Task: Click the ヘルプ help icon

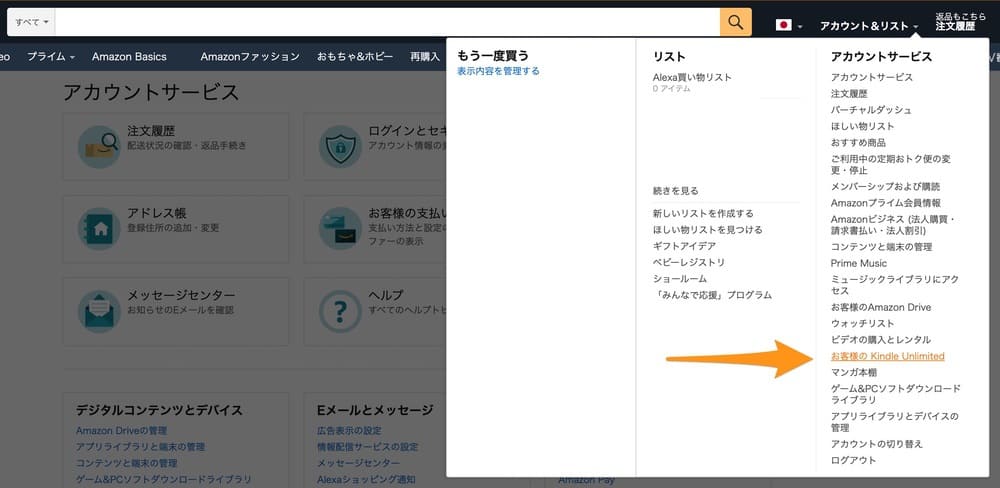Action: click(x=340, y=310)
